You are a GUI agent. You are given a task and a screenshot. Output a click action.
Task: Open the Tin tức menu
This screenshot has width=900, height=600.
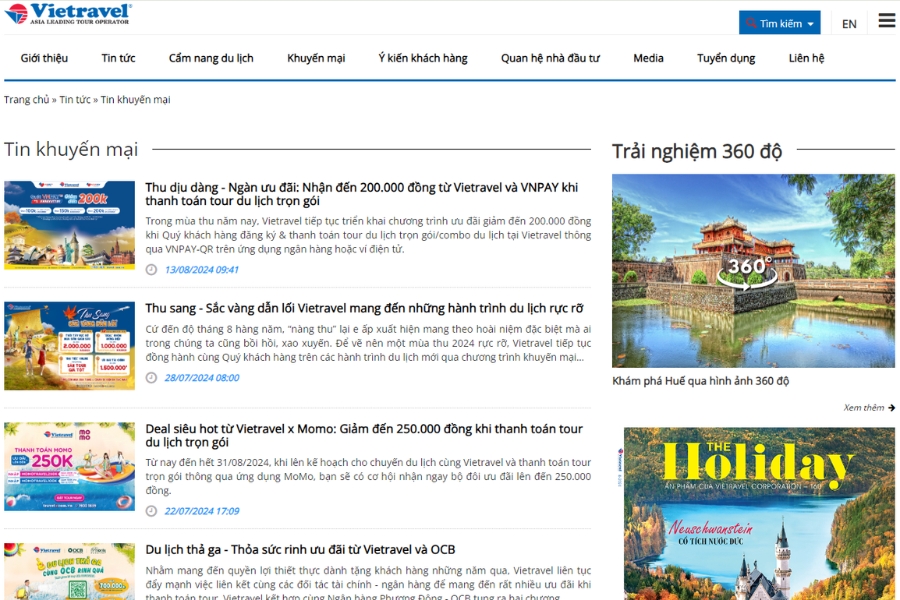coord(118,58)
